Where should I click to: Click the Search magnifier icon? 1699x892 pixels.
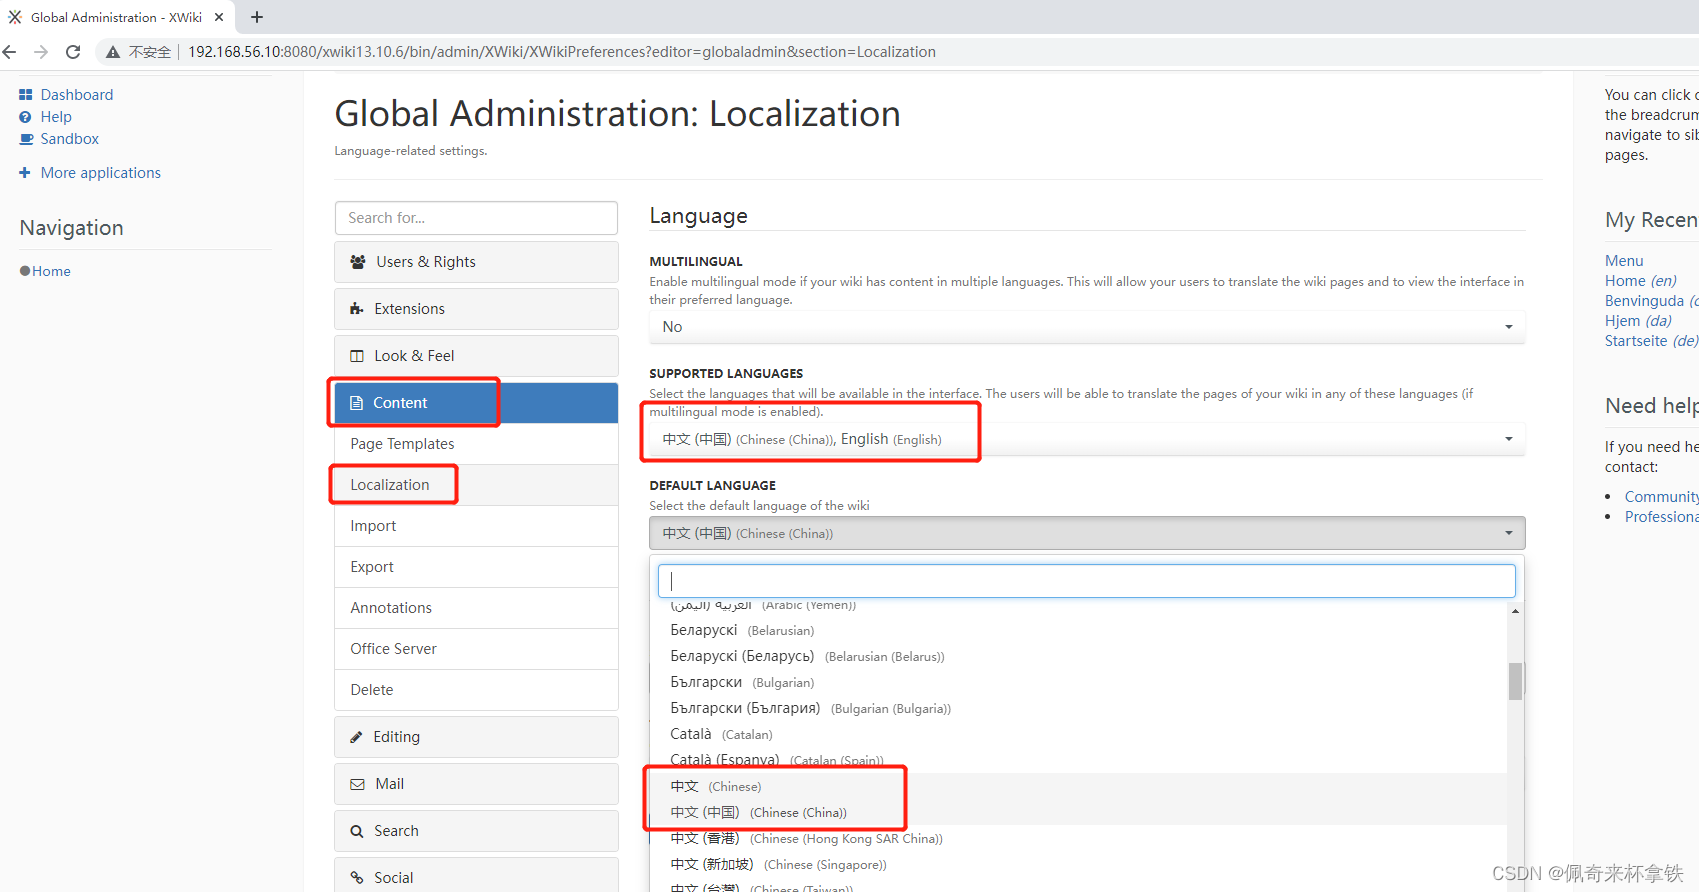pos(357,831)
